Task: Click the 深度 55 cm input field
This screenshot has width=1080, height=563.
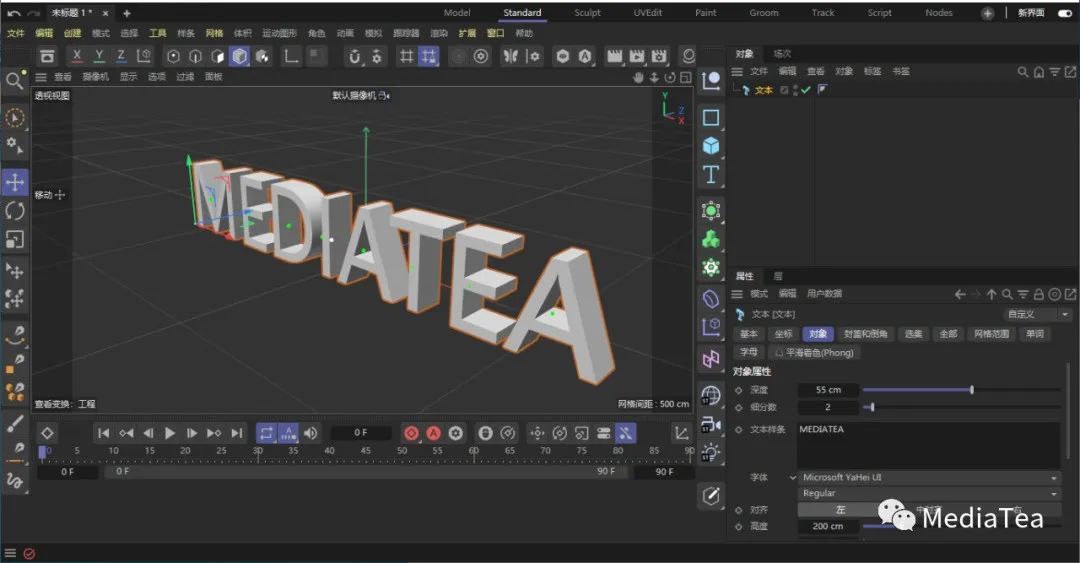Action: (x=828, y=390)
